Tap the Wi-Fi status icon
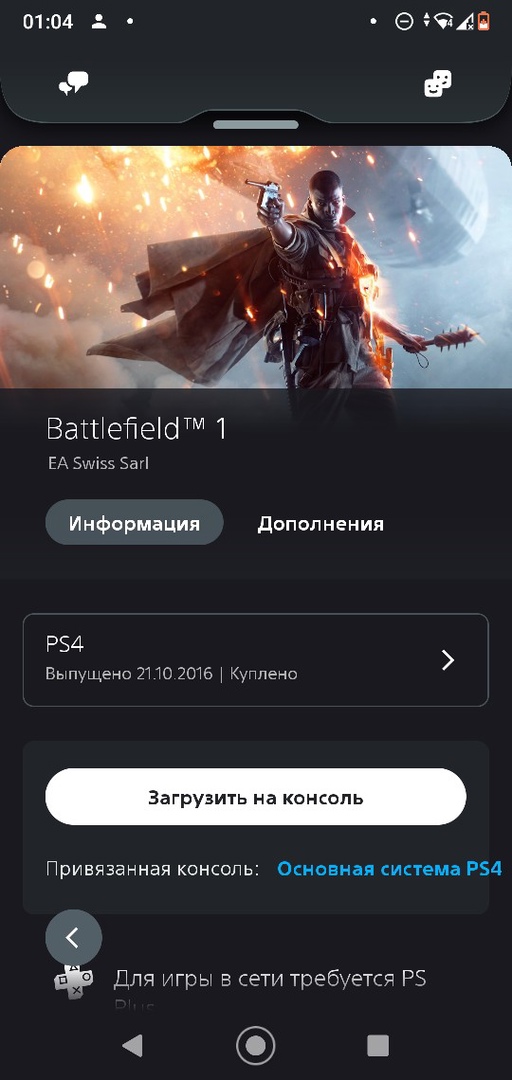Image resolution: width=512 pixels, height=1080 pixels. tap(445, 21)
